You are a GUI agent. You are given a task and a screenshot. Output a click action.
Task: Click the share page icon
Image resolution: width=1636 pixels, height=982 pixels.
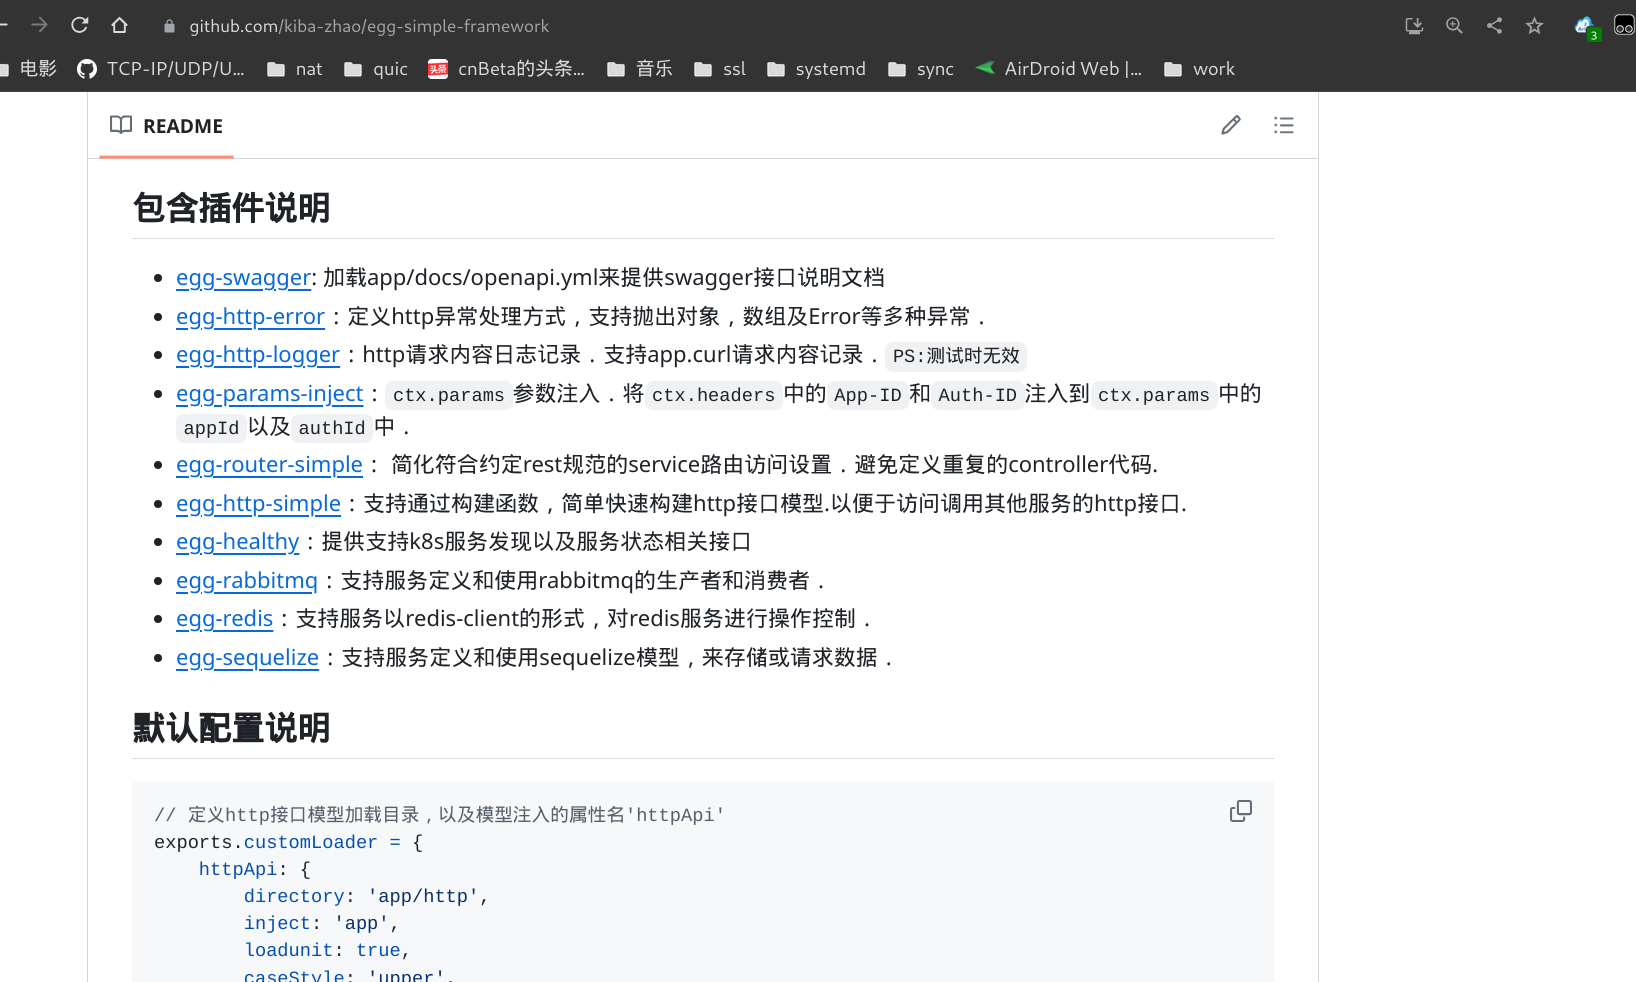coord(1494,26)
